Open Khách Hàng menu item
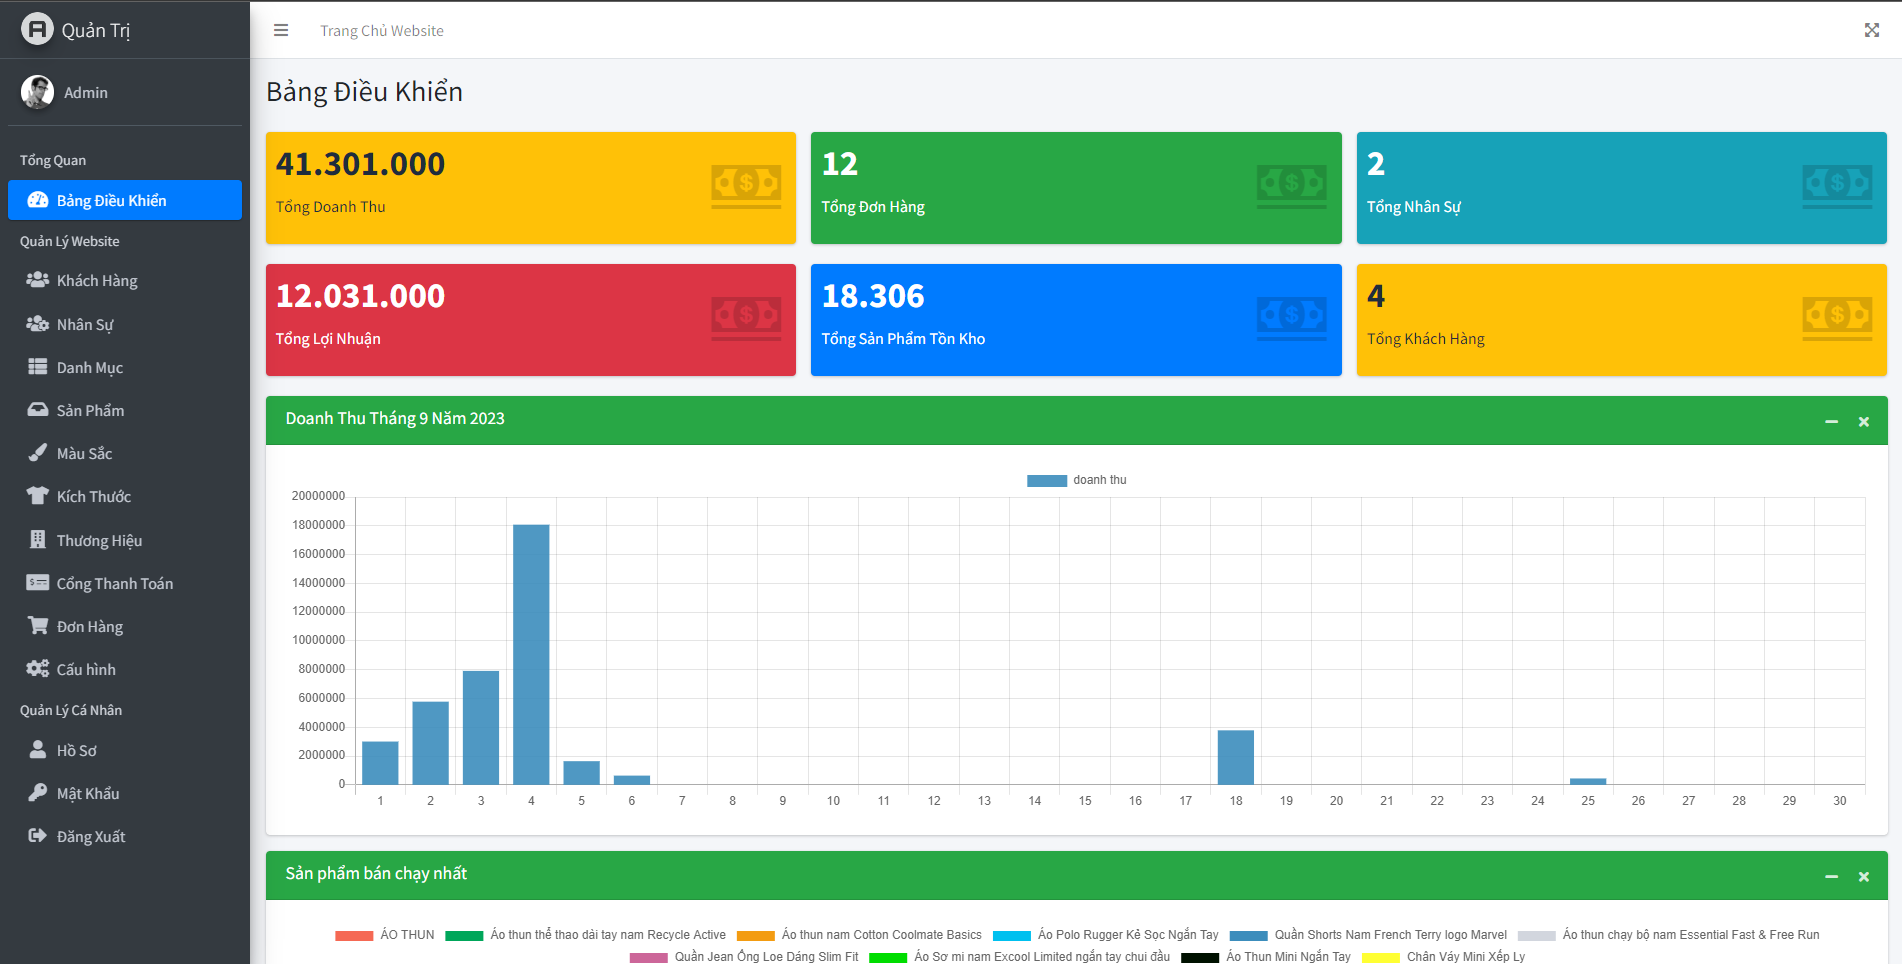The width and height of the screenshot is (1902, 964). [x=125, y=281]
